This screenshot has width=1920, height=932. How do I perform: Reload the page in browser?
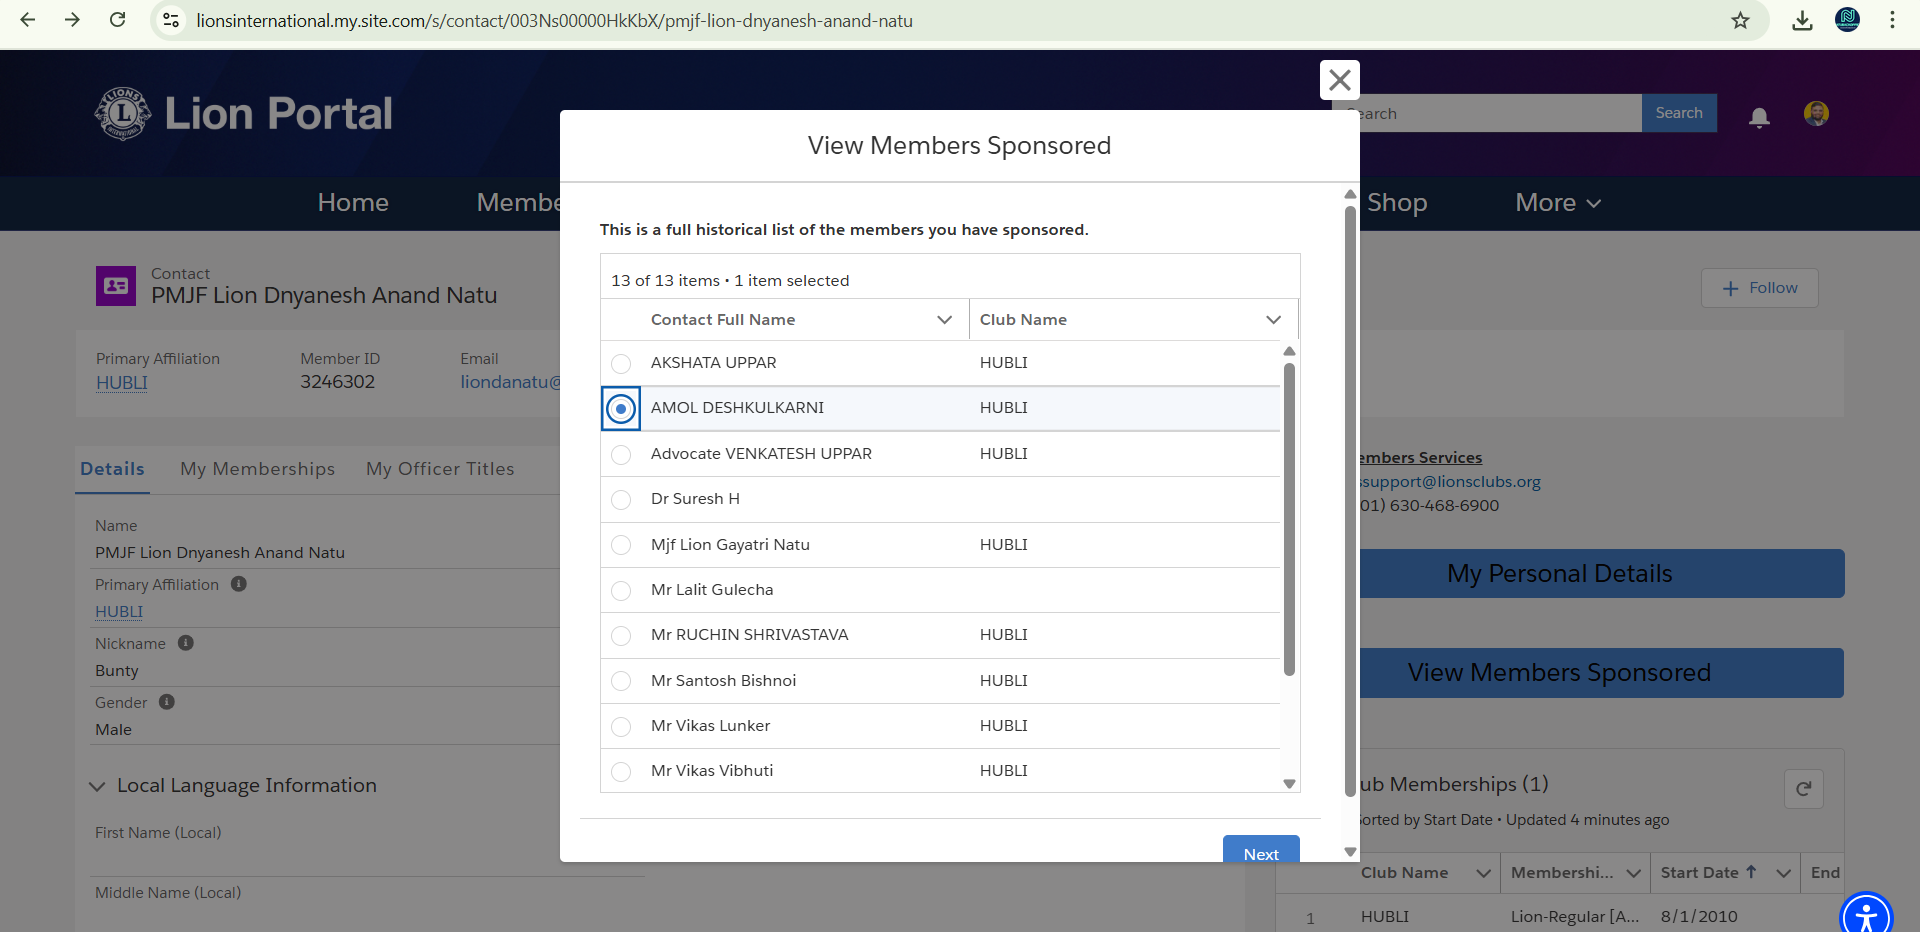coord(117,20)
